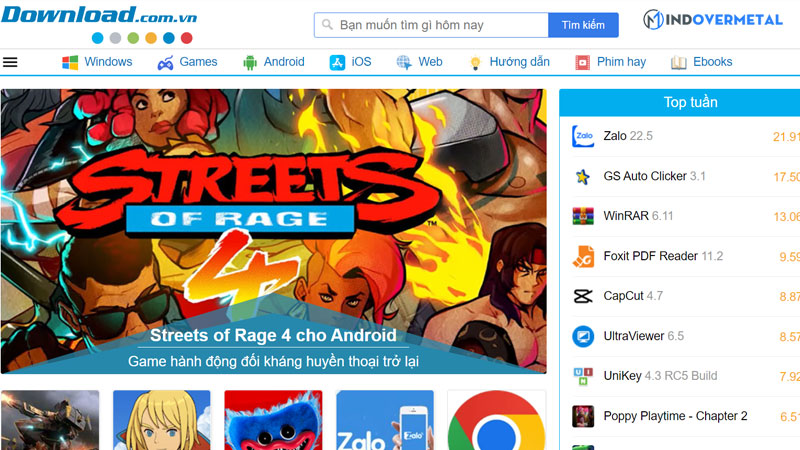Click the UniKey icon in the list
Image resolution: width=800 pixels, height=450 pixels.
pos(583,376)
